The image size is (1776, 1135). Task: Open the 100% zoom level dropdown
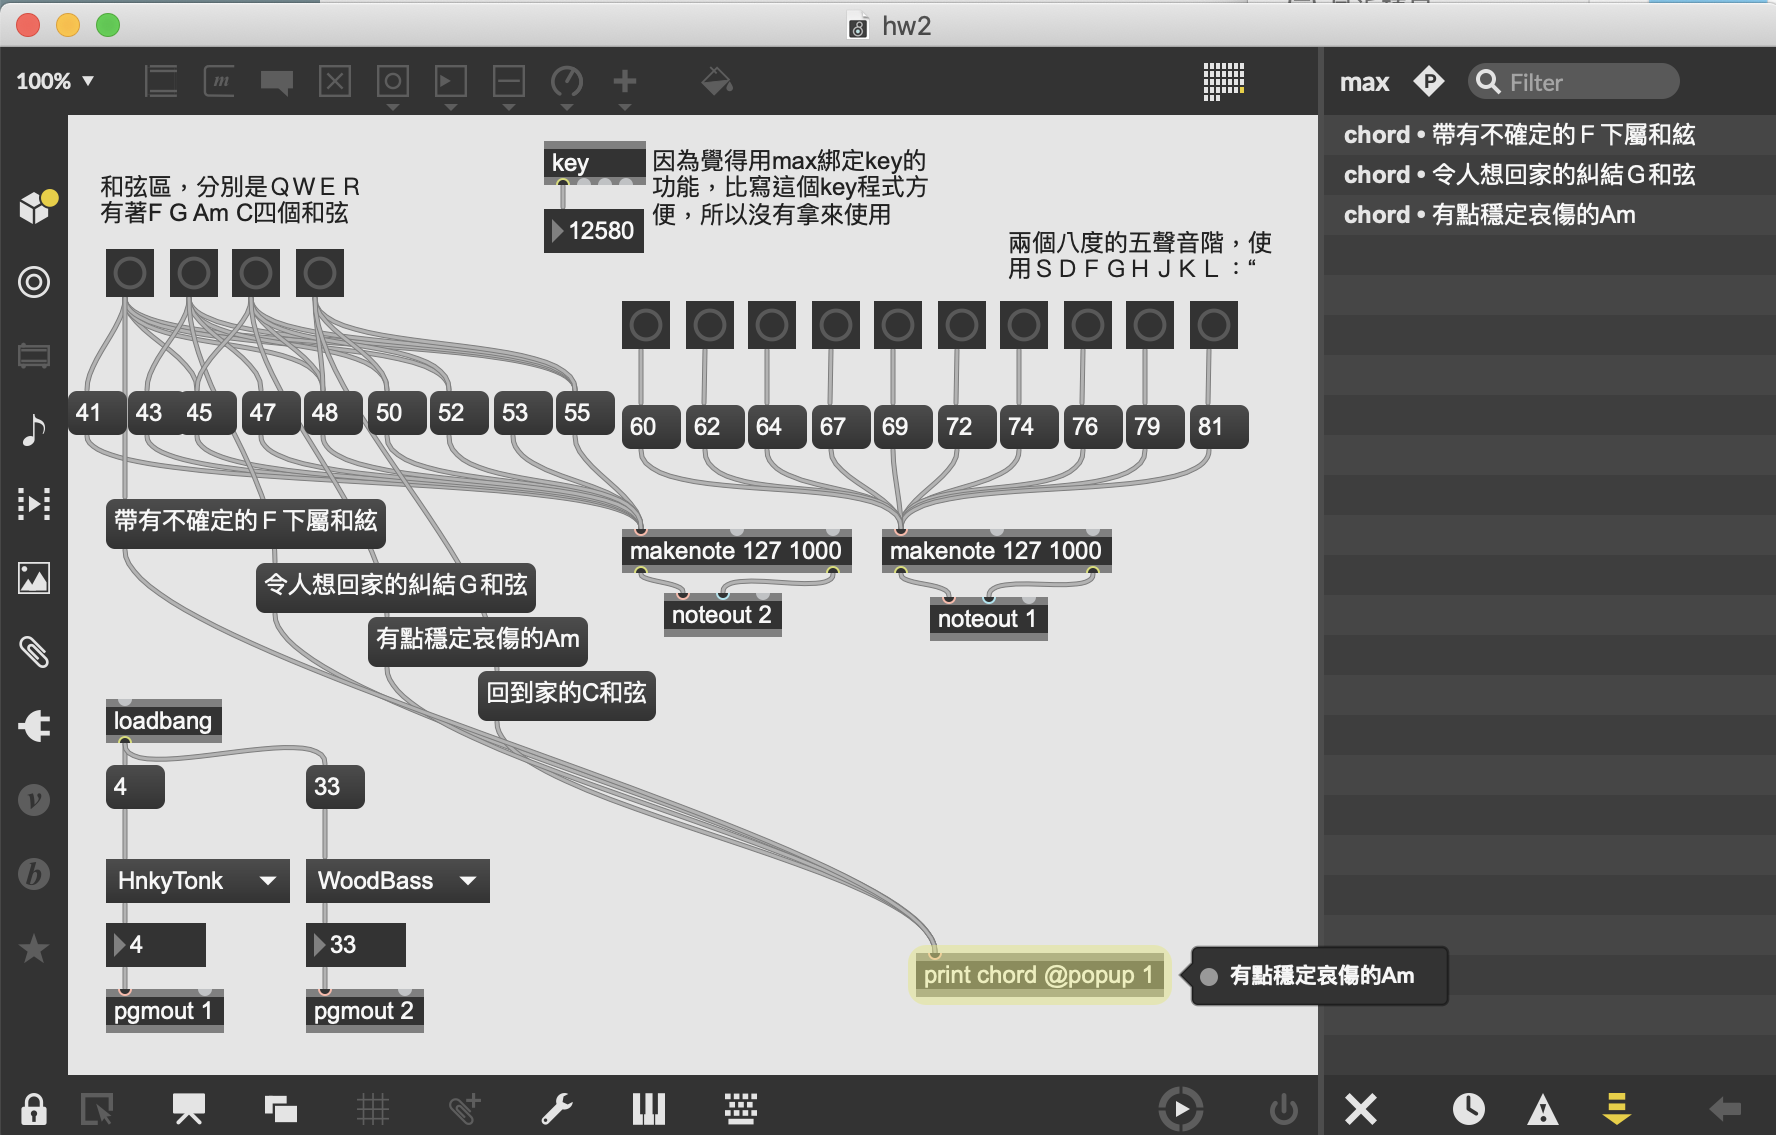pyautogui.click(x=55, y=81)
